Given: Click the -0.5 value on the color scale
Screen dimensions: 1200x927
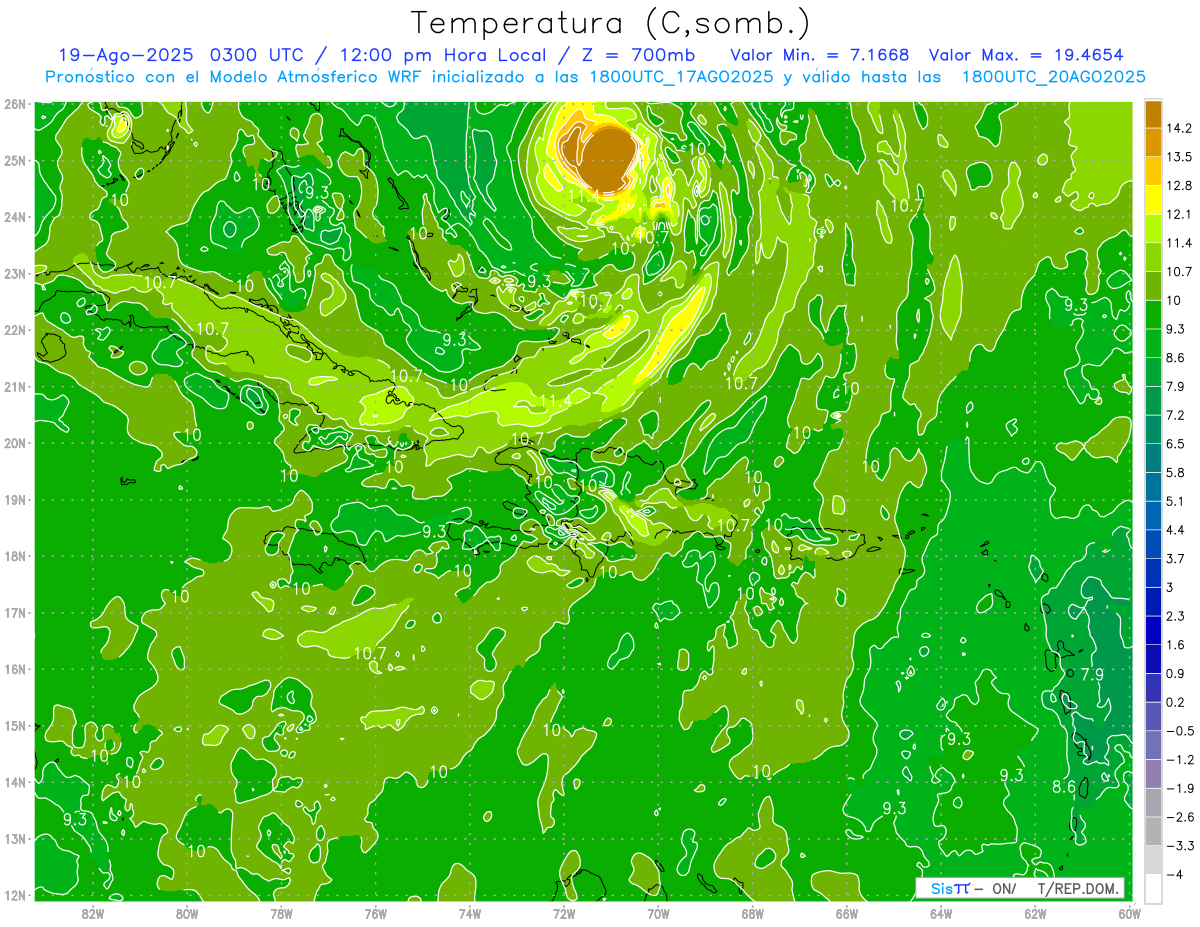Looking at the screenshot, I should (x=1178, y=731).
